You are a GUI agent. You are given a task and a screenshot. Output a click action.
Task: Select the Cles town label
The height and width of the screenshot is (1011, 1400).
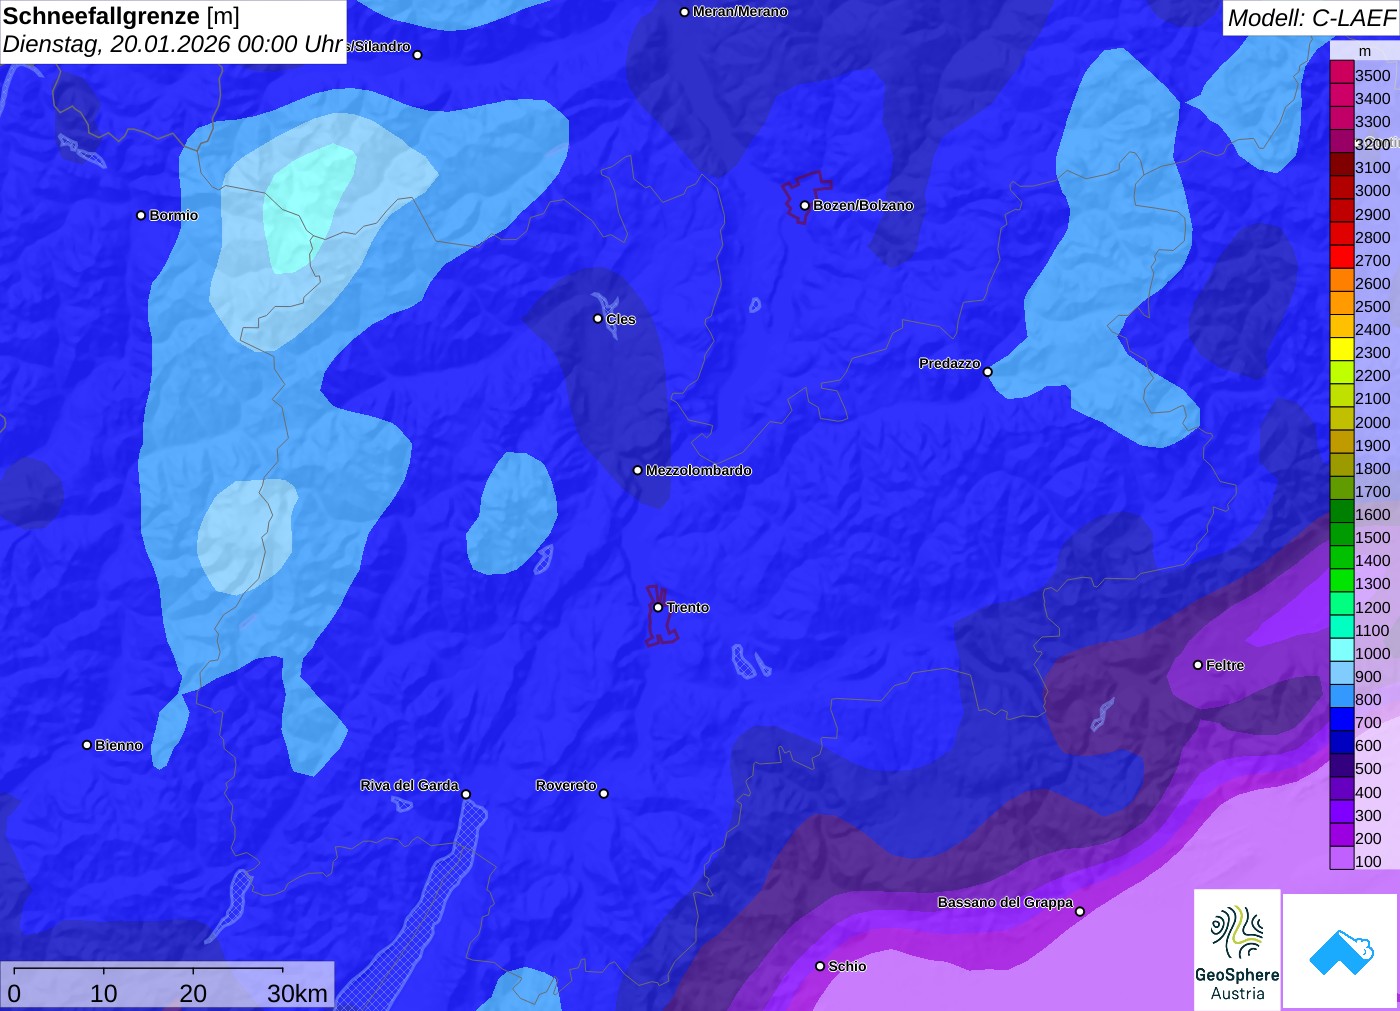[x=621, y=319]
